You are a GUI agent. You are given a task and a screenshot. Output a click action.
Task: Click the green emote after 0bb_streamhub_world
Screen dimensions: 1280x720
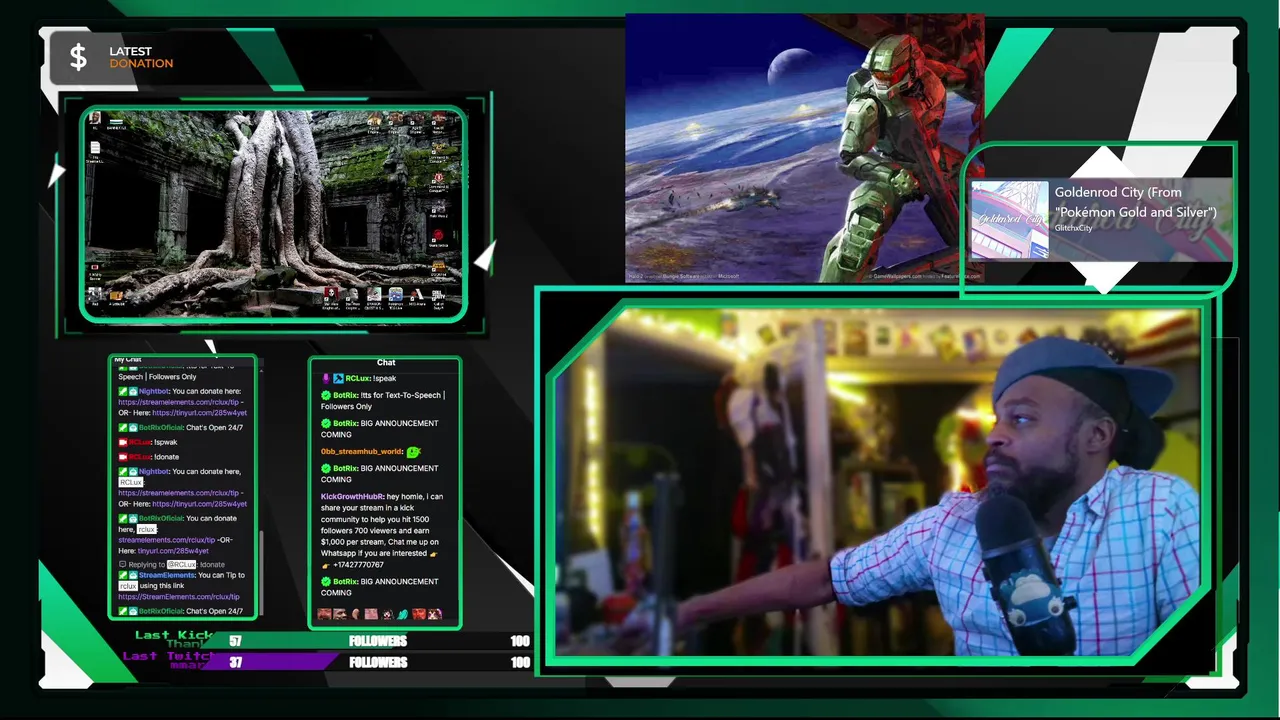click(x=413, y=452)
